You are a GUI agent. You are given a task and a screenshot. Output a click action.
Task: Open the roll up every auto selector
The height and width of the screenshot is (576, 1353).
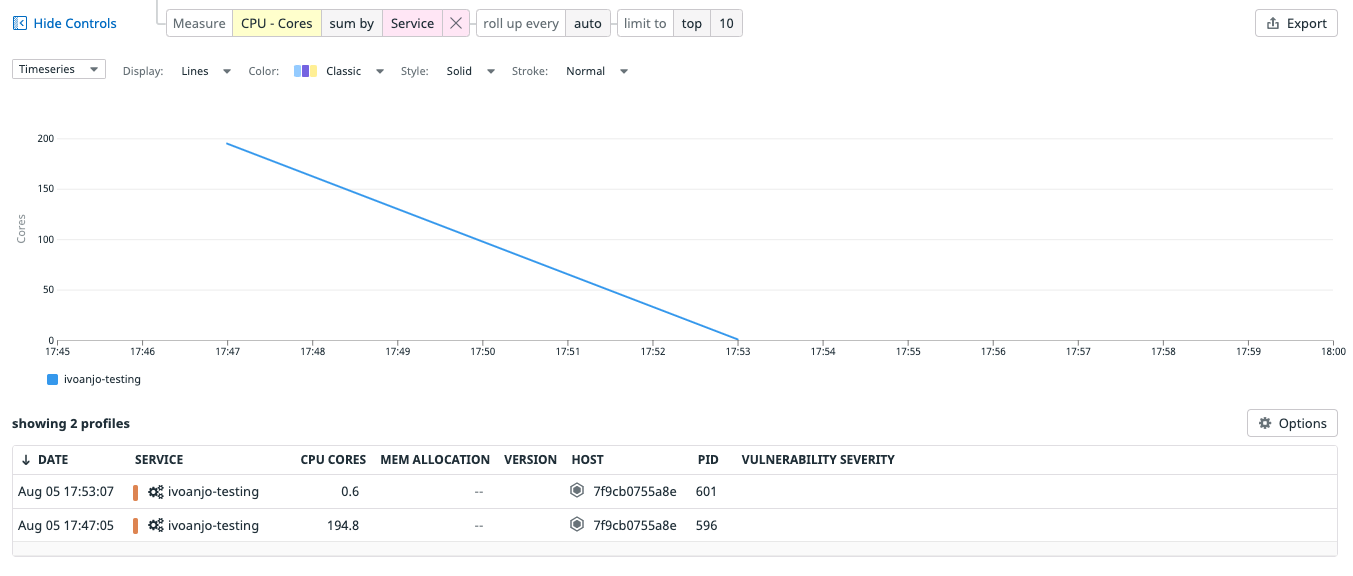[588, 23]
